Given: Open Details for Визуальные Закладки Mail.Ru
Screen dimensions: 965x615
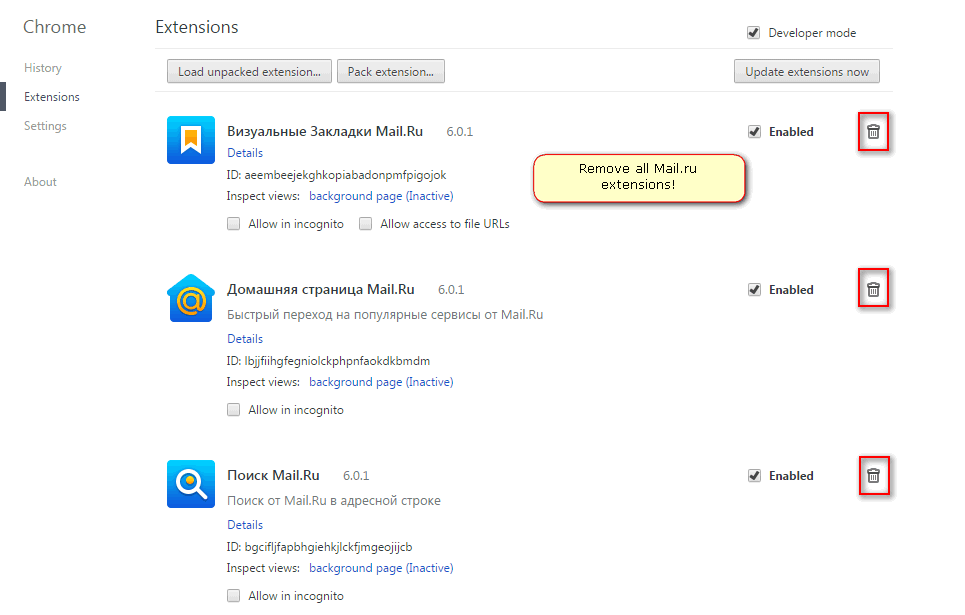Looking at the screenshot, I should [x=245, y=152].
